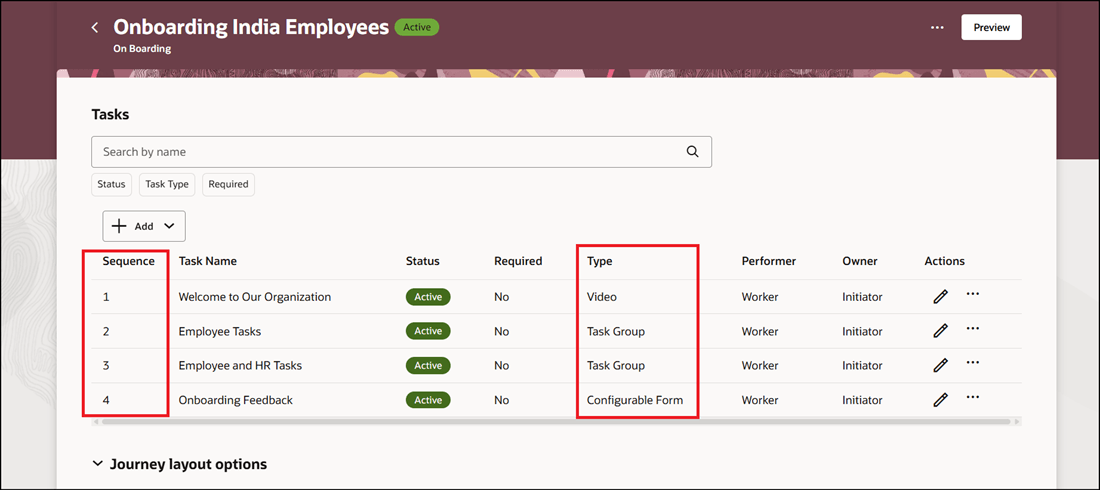Click the Active badge beside the journey title
1100x490 pixels.
pyautogui.click(x=417, y=27)
